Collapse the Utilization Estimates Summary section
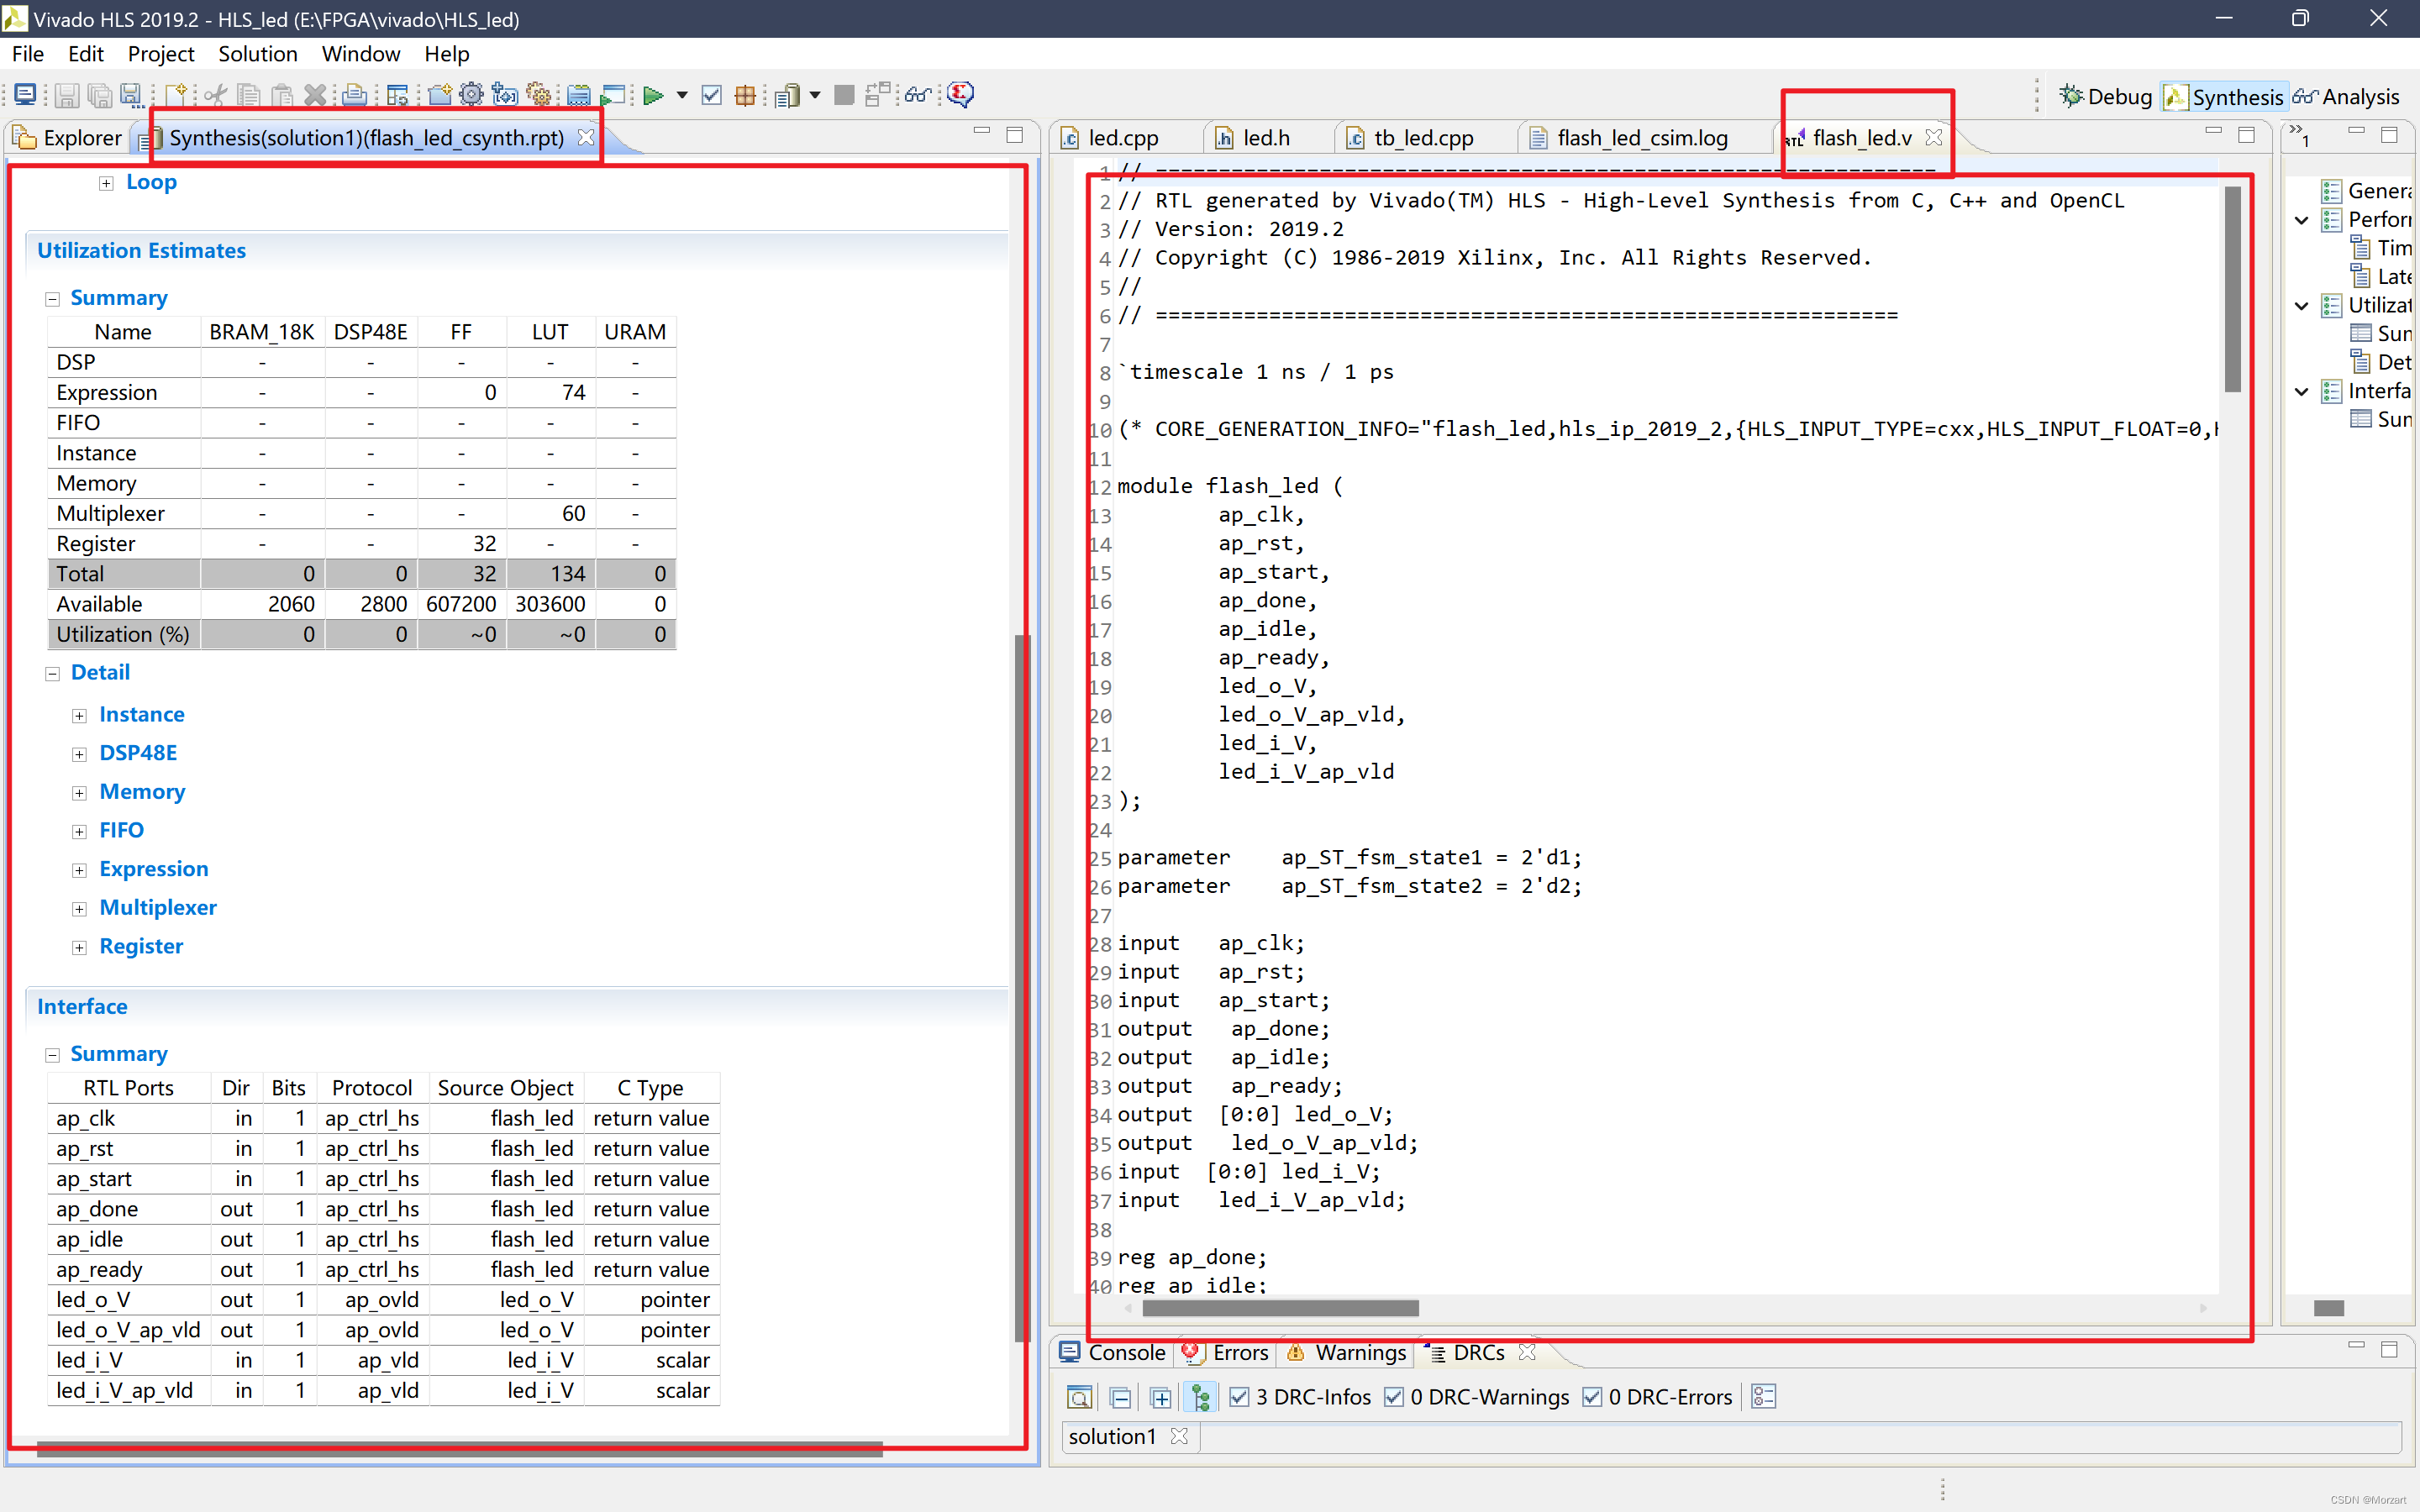 pos(52,299)
